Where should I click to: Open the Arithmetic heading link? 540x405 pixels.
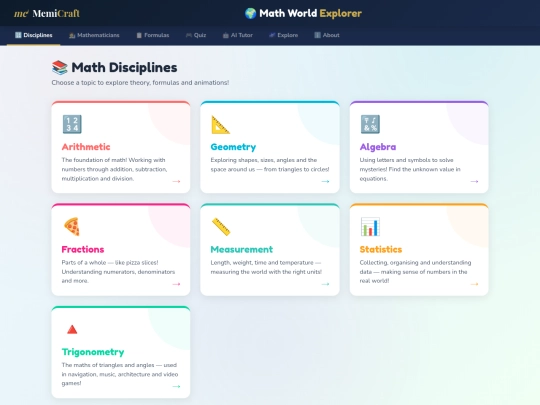[x=86, y=147]
